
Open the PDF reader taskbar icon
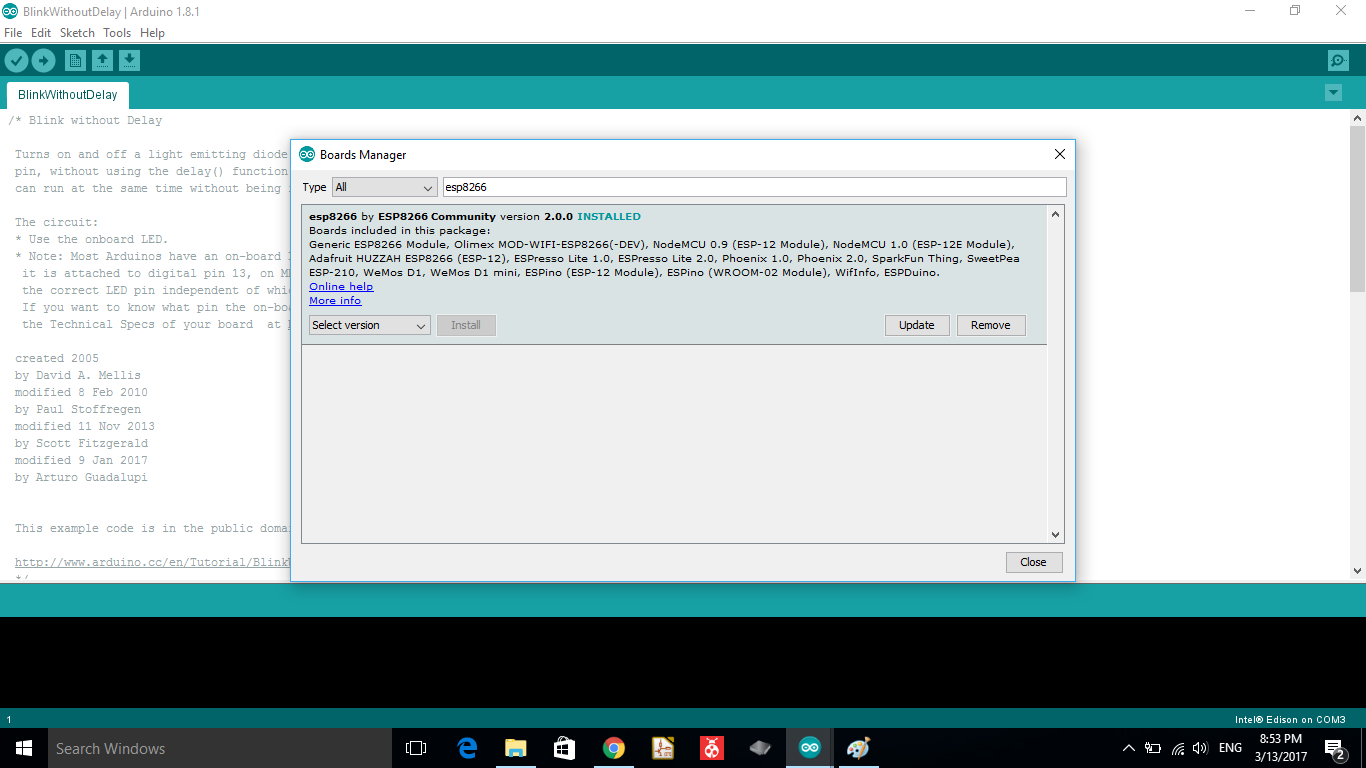[662, 748]
